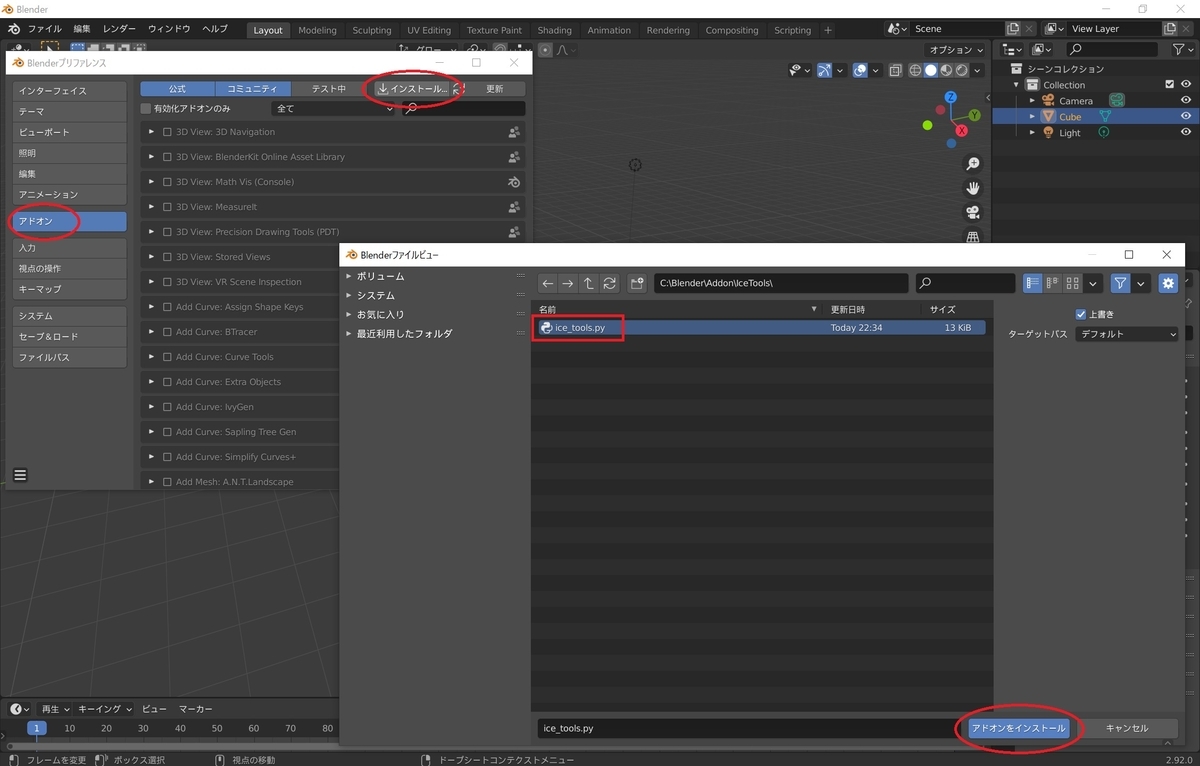Click the back arrow in file view
The width and height of the screenshot is (1200, 766).
tap(547, 284)
